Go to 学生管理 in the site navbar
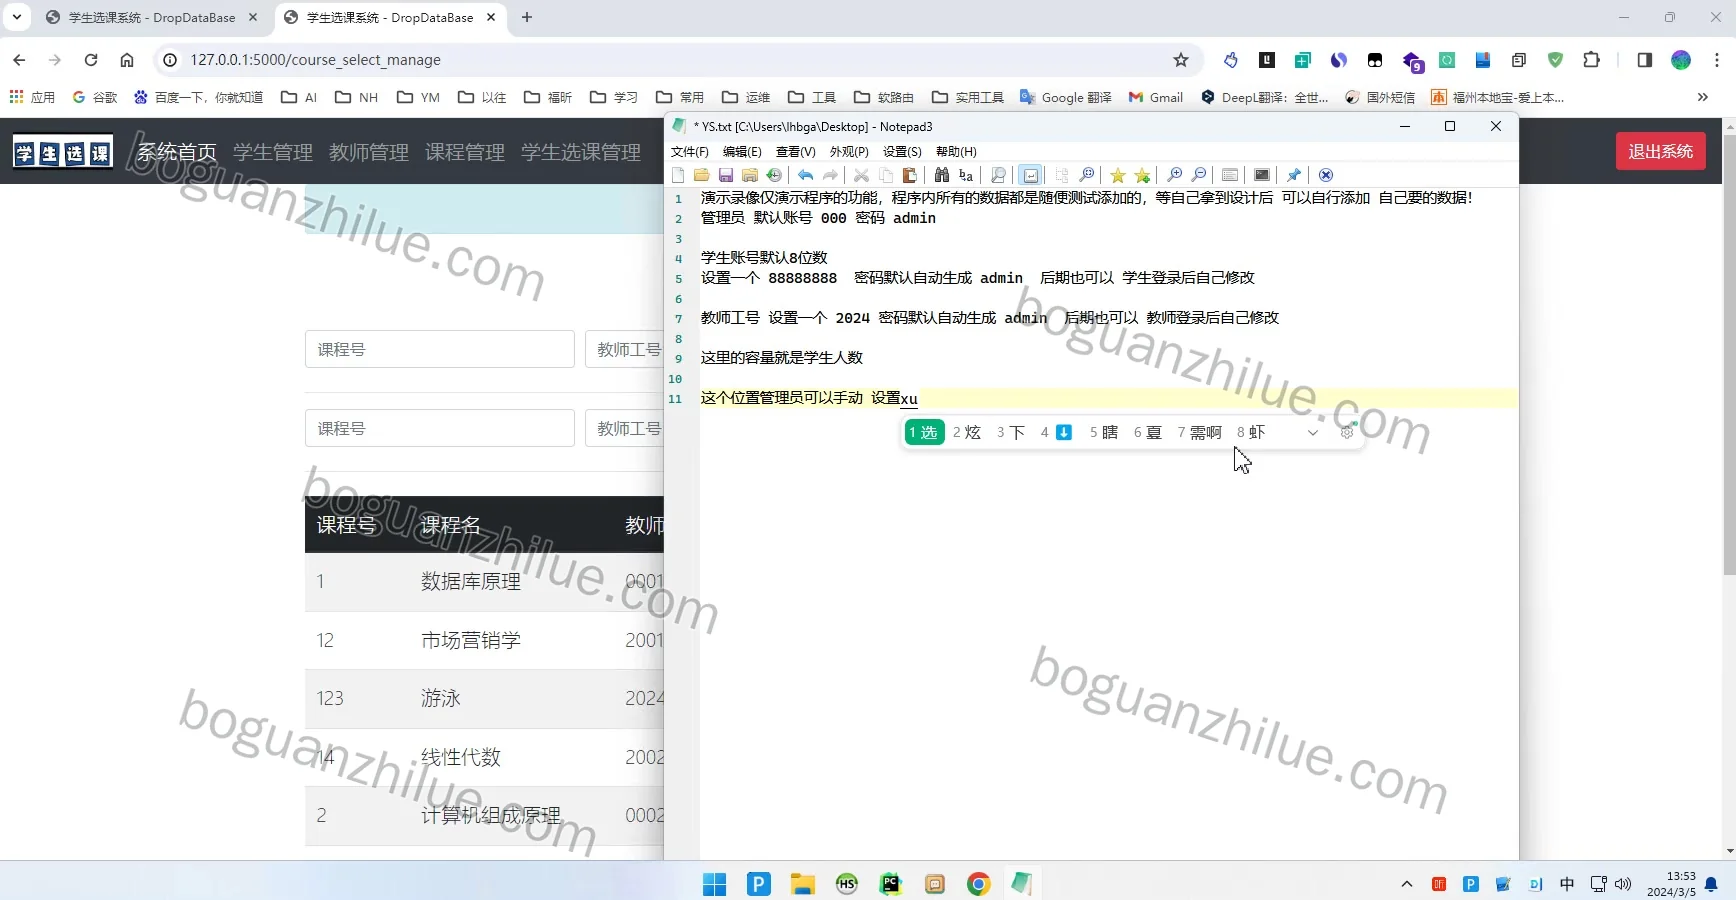Viewport: 1736px width, 900px height. (273, 152)
